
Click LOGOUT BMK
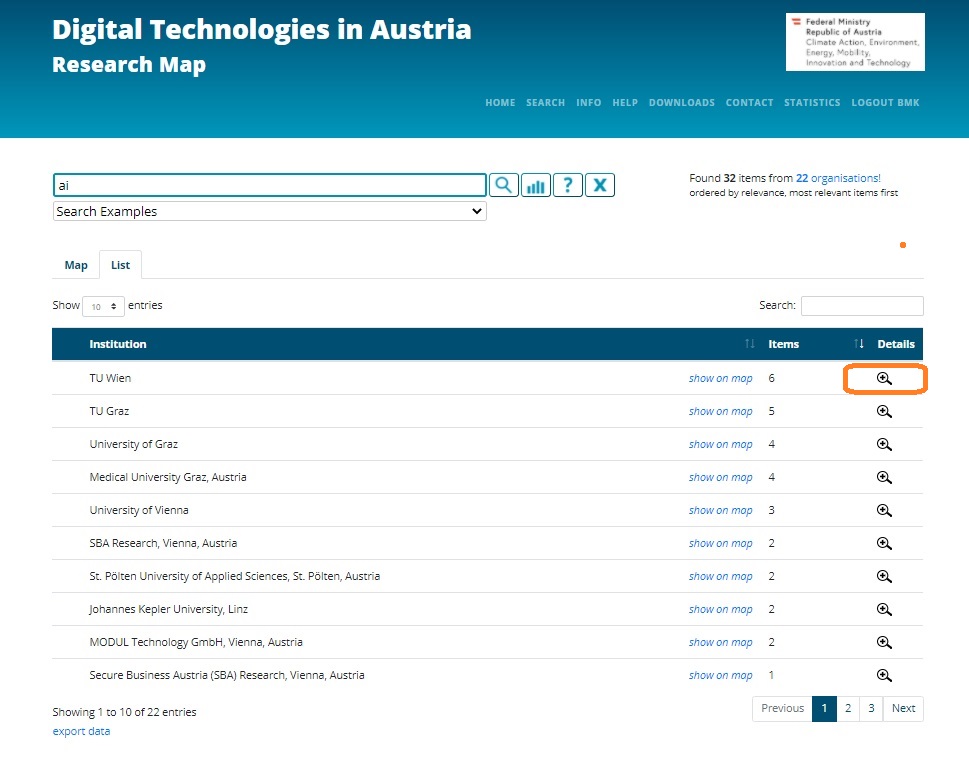pyautogui.click(x=886, y=103)
